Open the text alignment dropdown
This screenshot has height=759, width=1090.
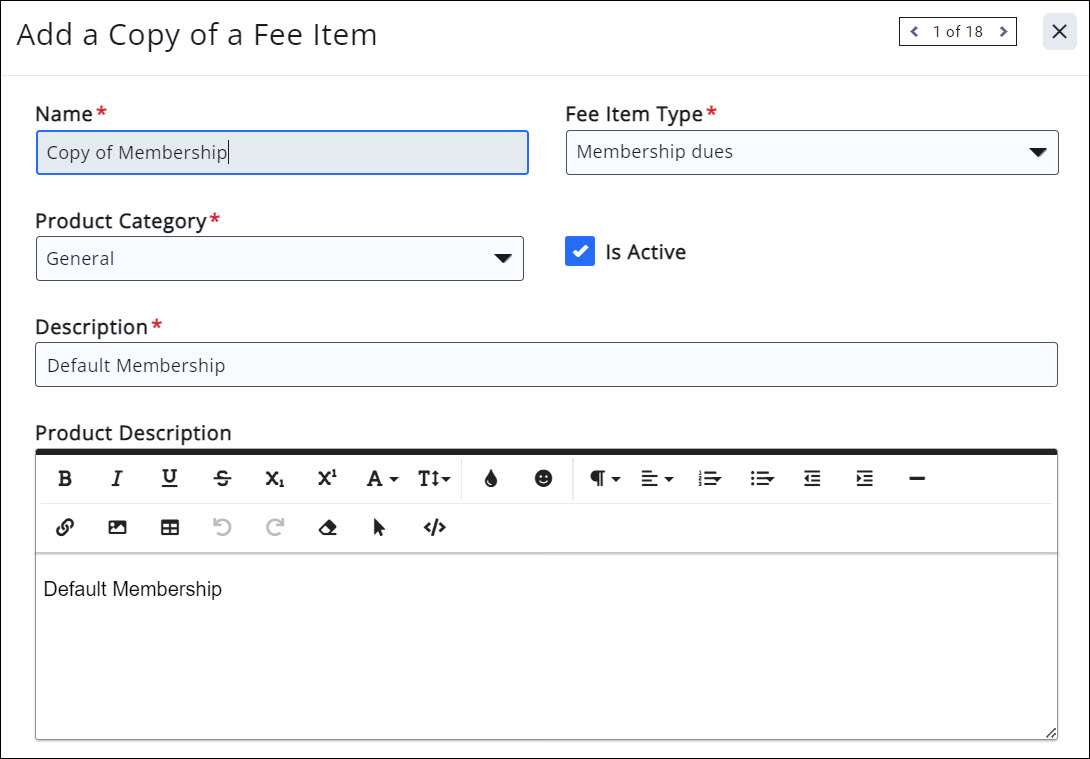[656, 479]
